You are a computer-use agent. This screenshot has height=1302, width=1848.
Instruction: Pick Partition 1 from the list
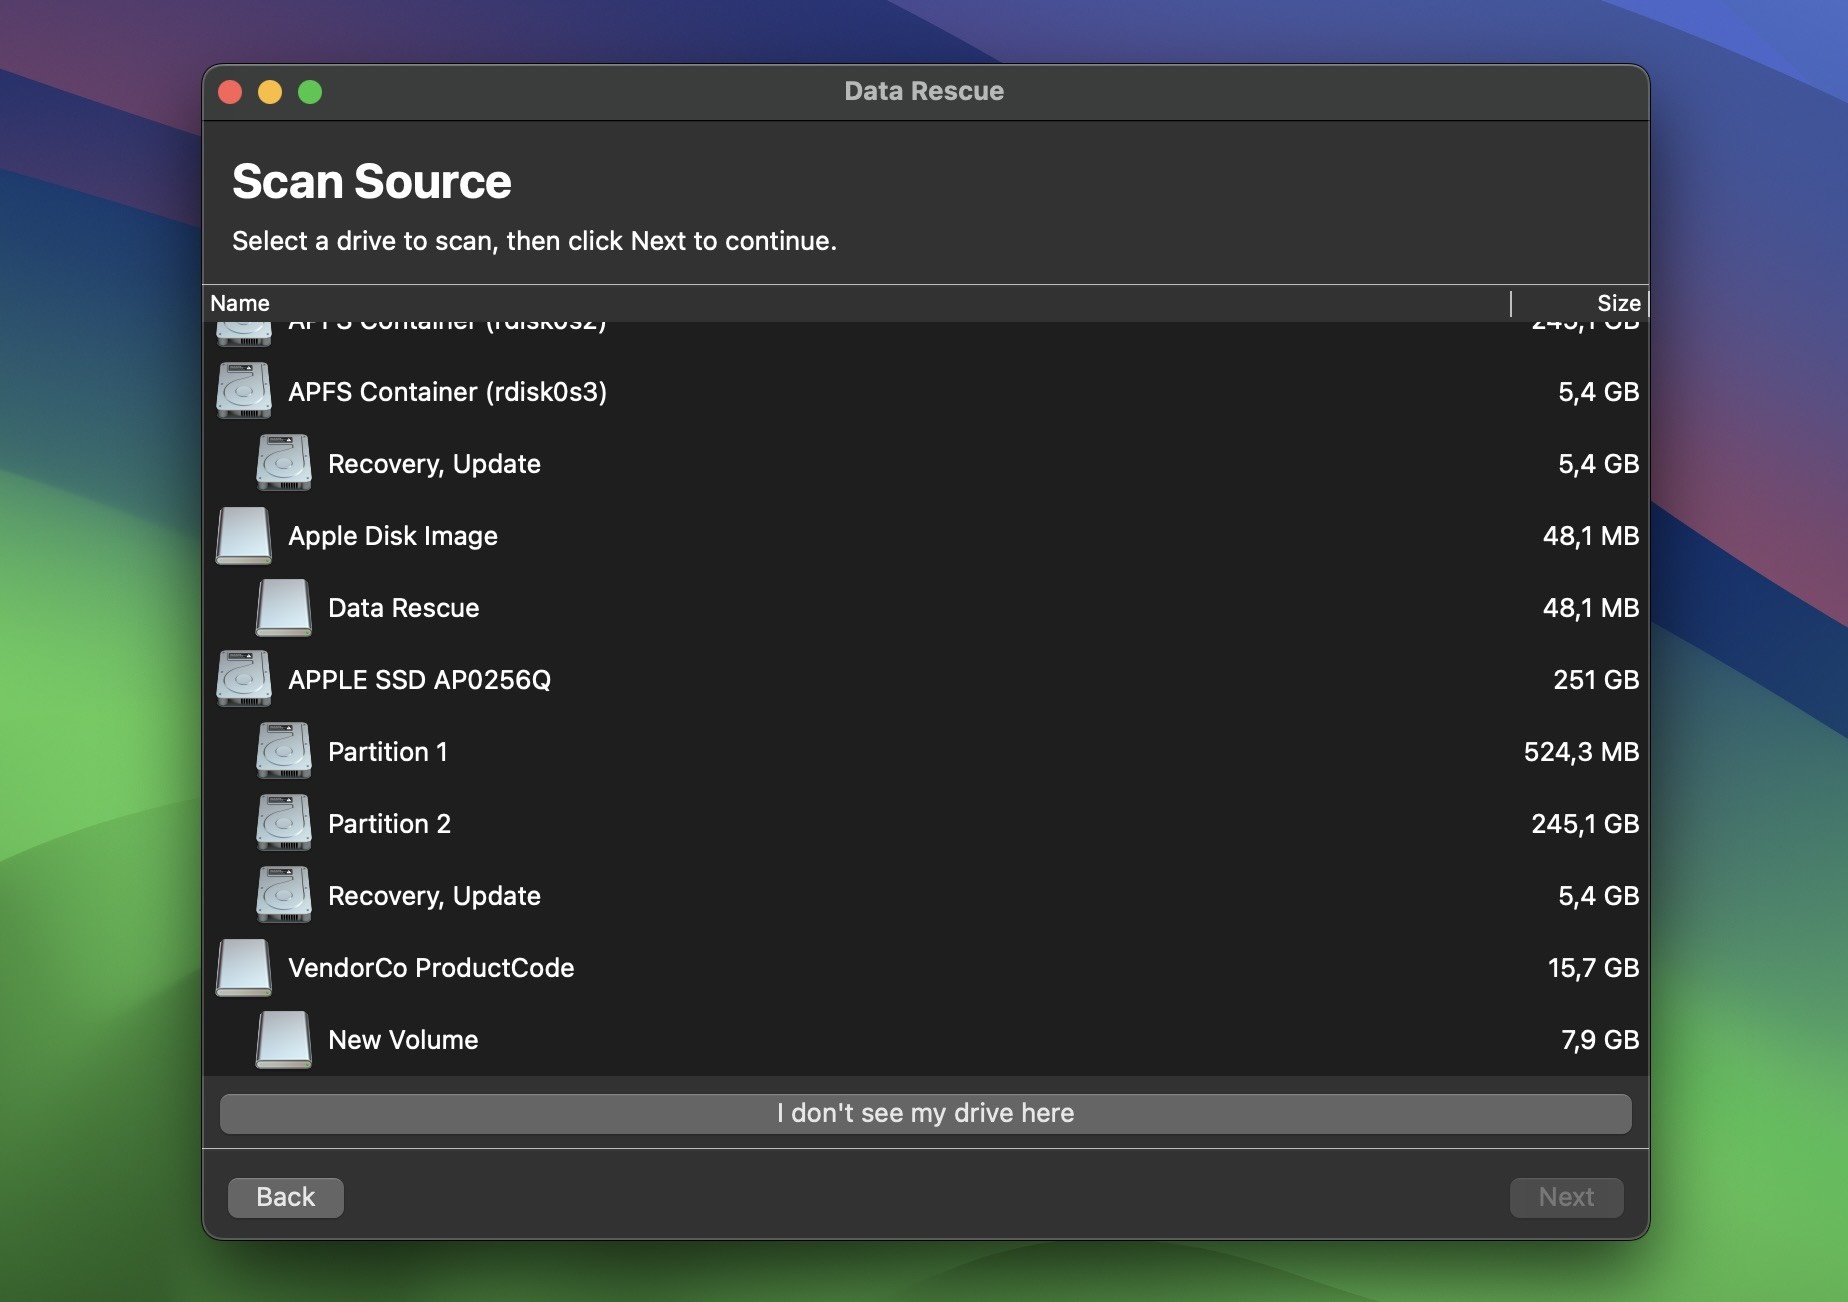coord(388,752)
